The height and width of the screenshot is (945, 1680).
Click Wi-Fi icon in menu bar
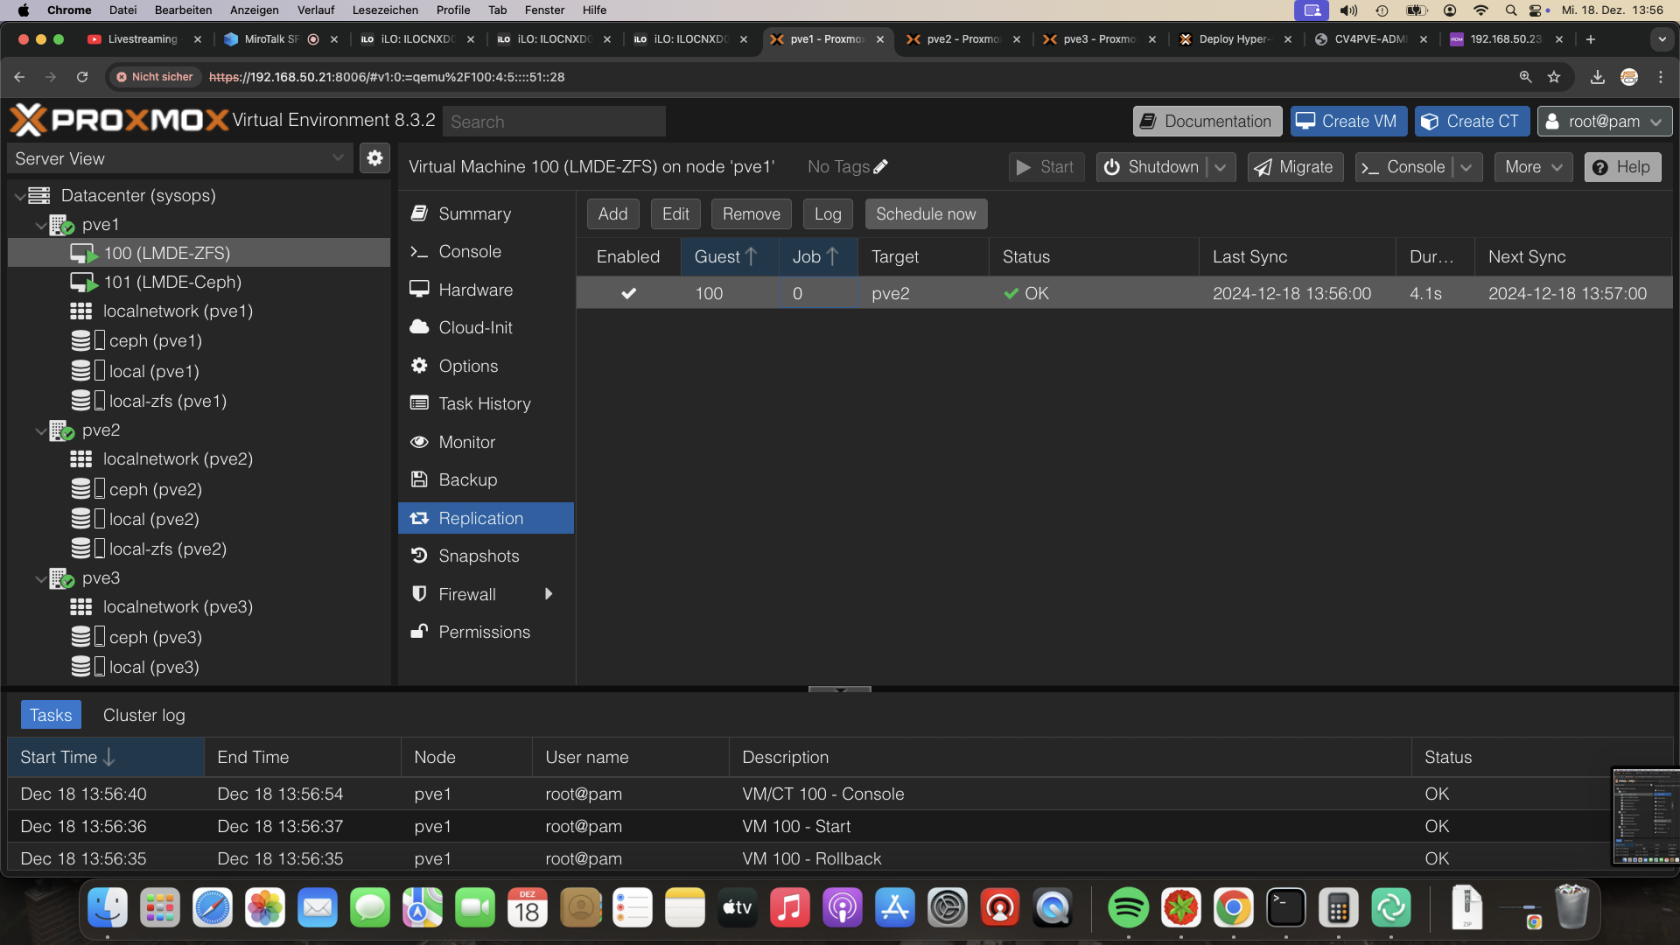pyautogui.click(x=1480, y=10)
